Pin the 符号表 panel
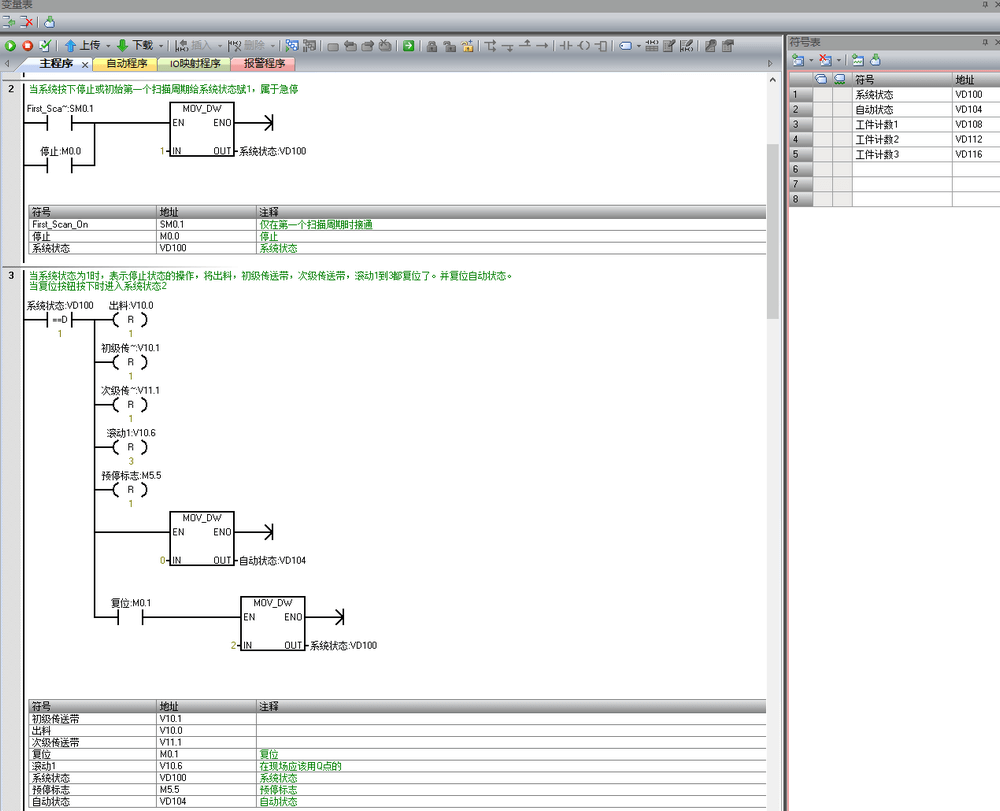This screenshot has width=1000, height=811. [985, 42]
